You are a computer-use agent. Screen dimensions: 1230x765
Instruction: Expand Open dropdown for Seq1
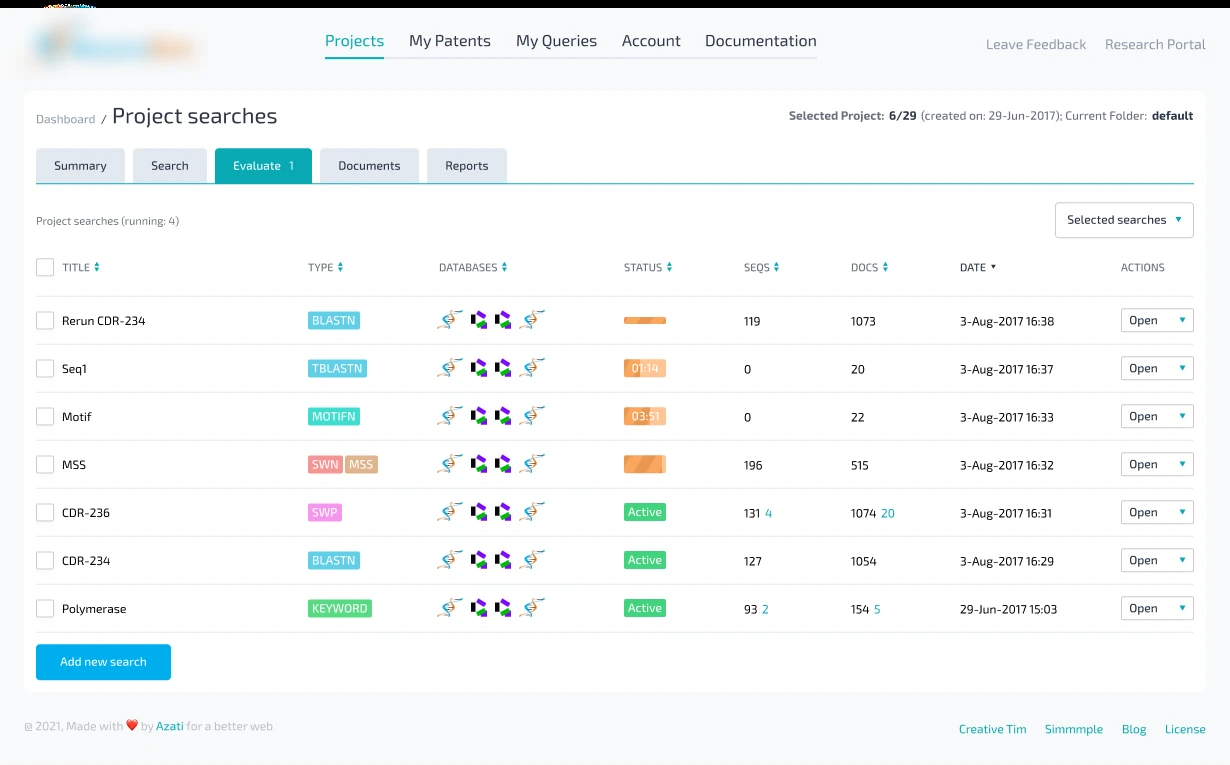tap(1157, 369)
